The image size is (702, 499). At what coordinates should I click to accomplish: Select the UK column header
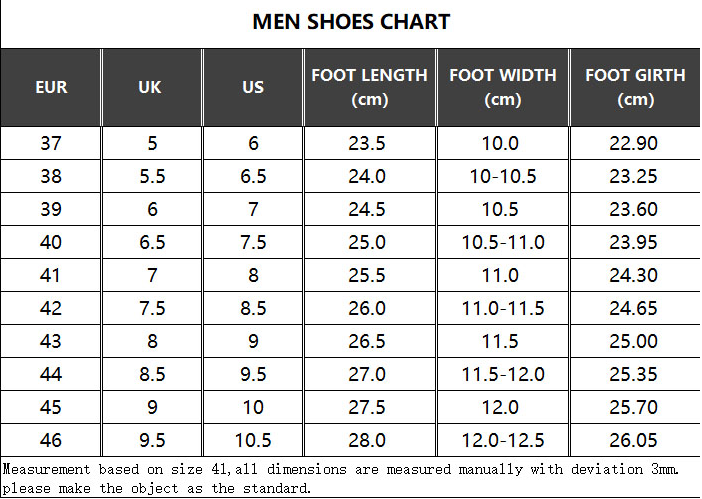pos(150,87)
